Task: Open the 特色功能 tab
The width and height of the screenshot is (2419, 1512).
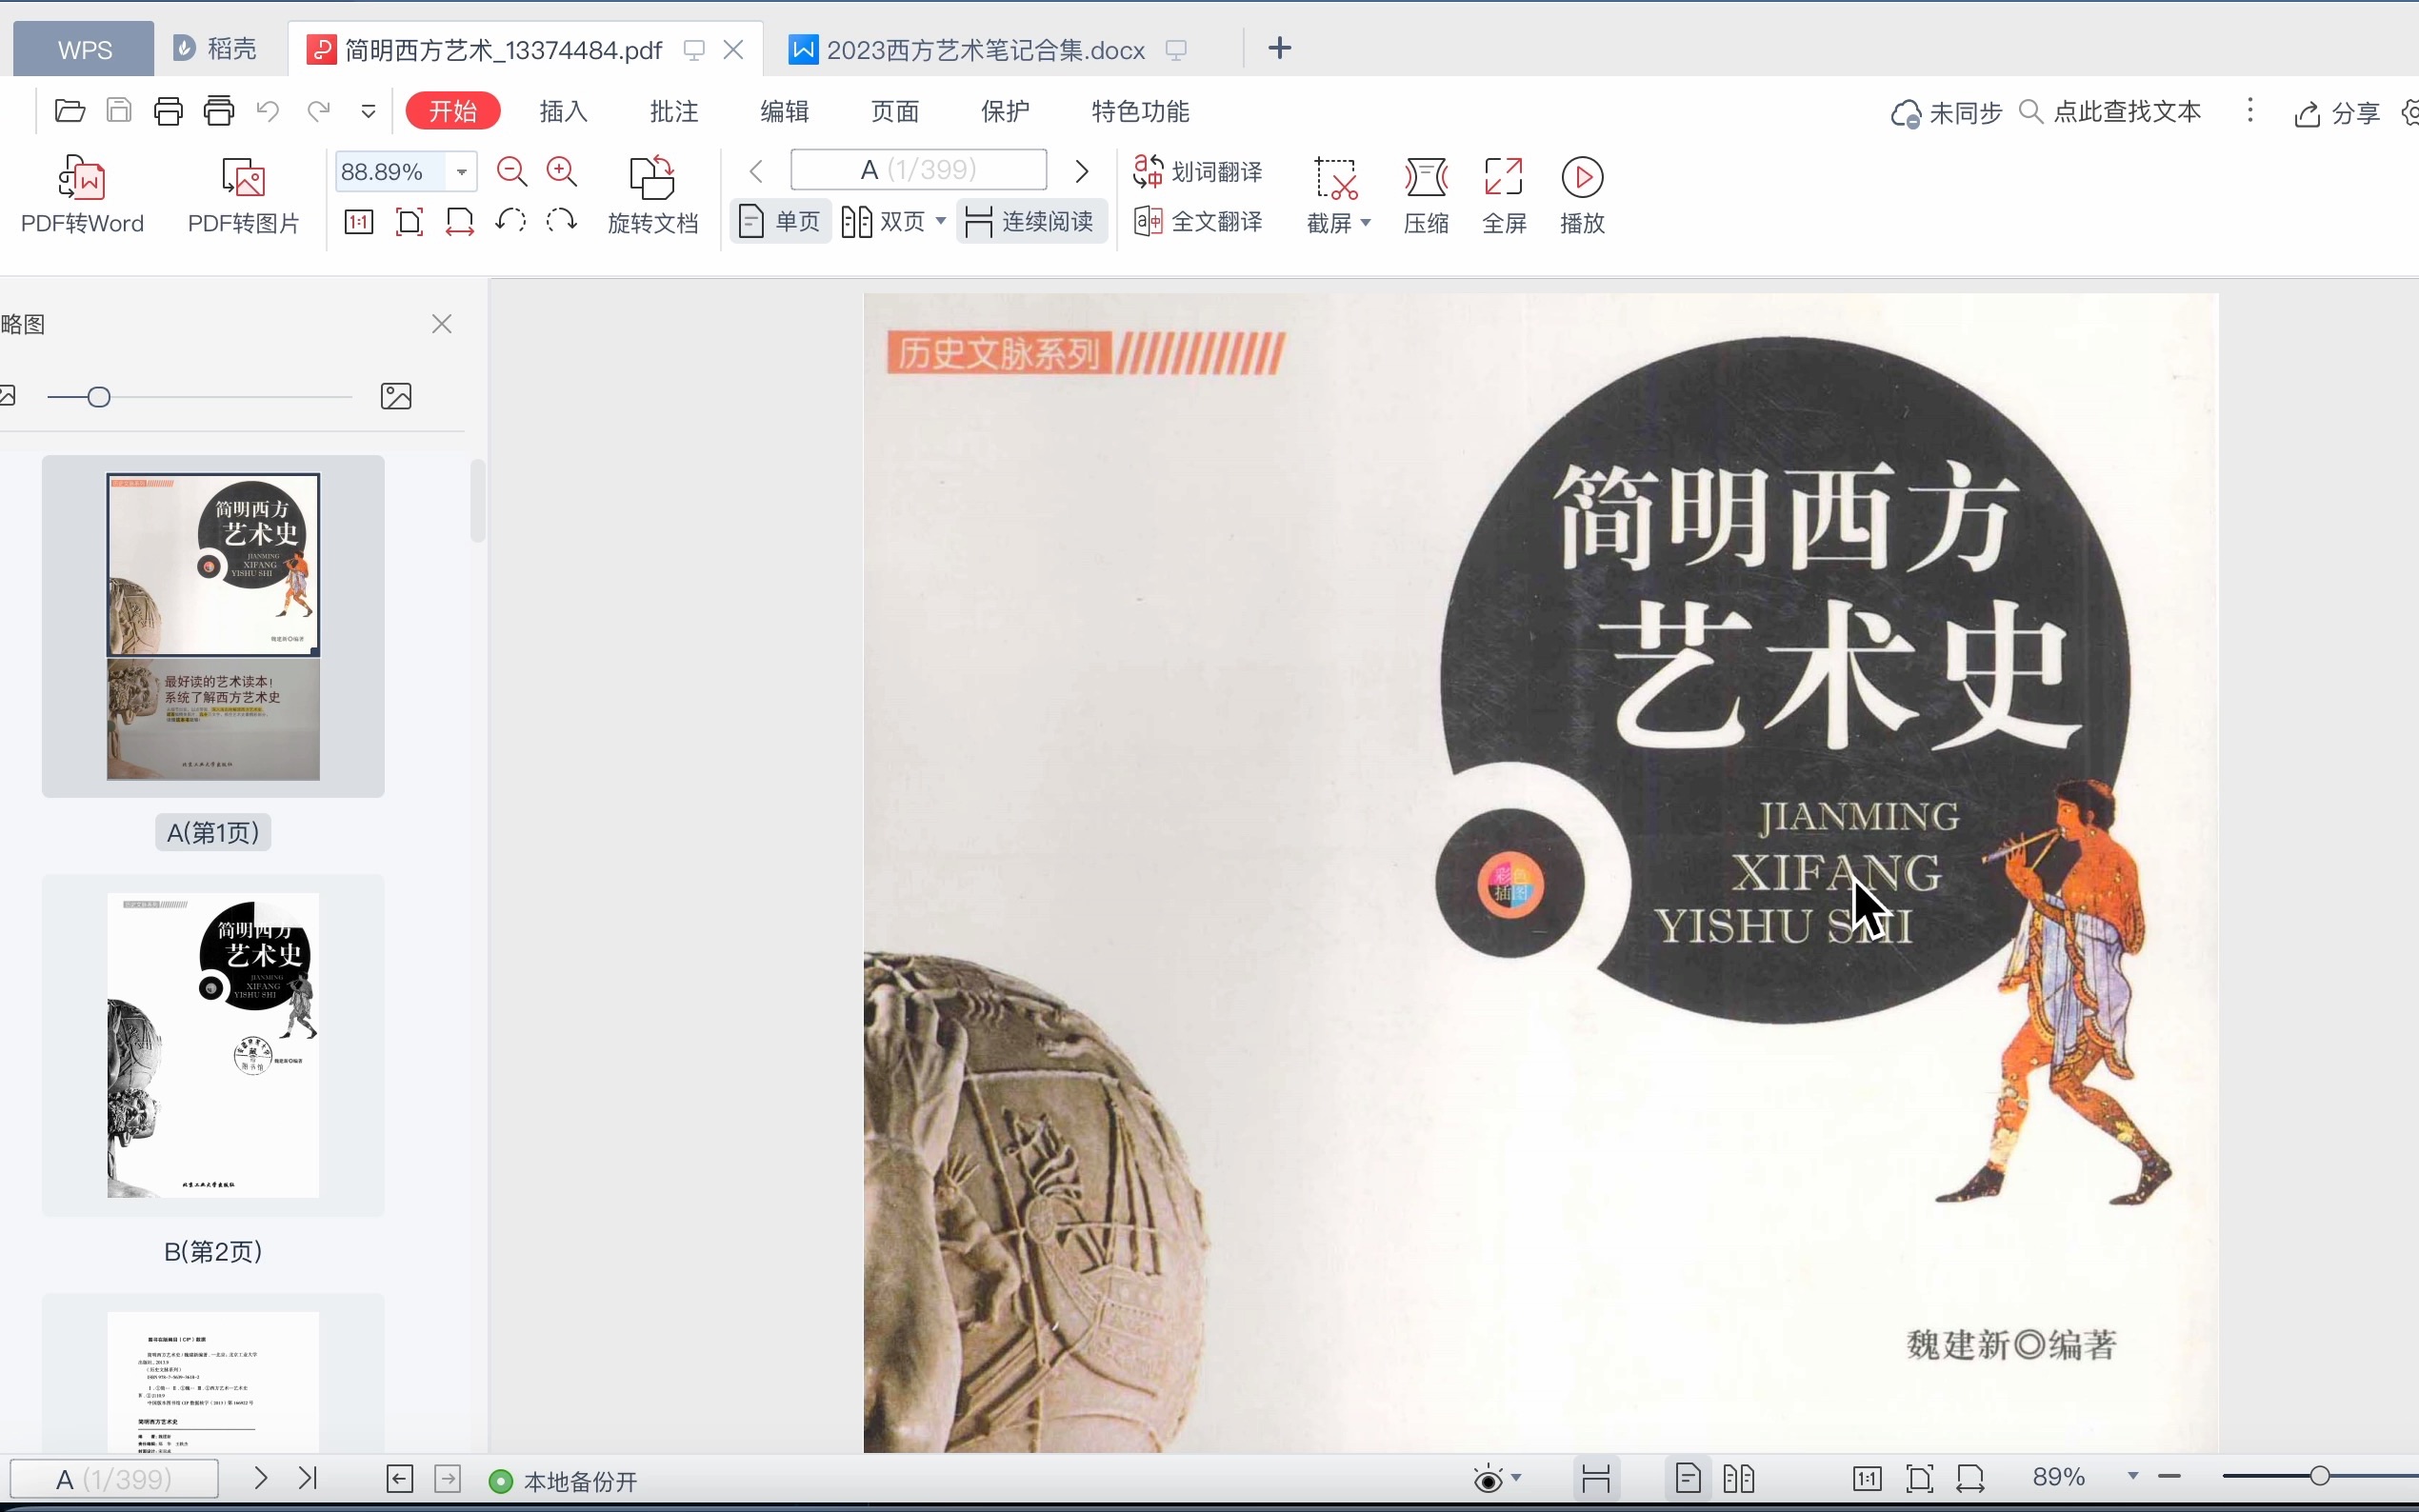Action: [x=1141, y=111]
